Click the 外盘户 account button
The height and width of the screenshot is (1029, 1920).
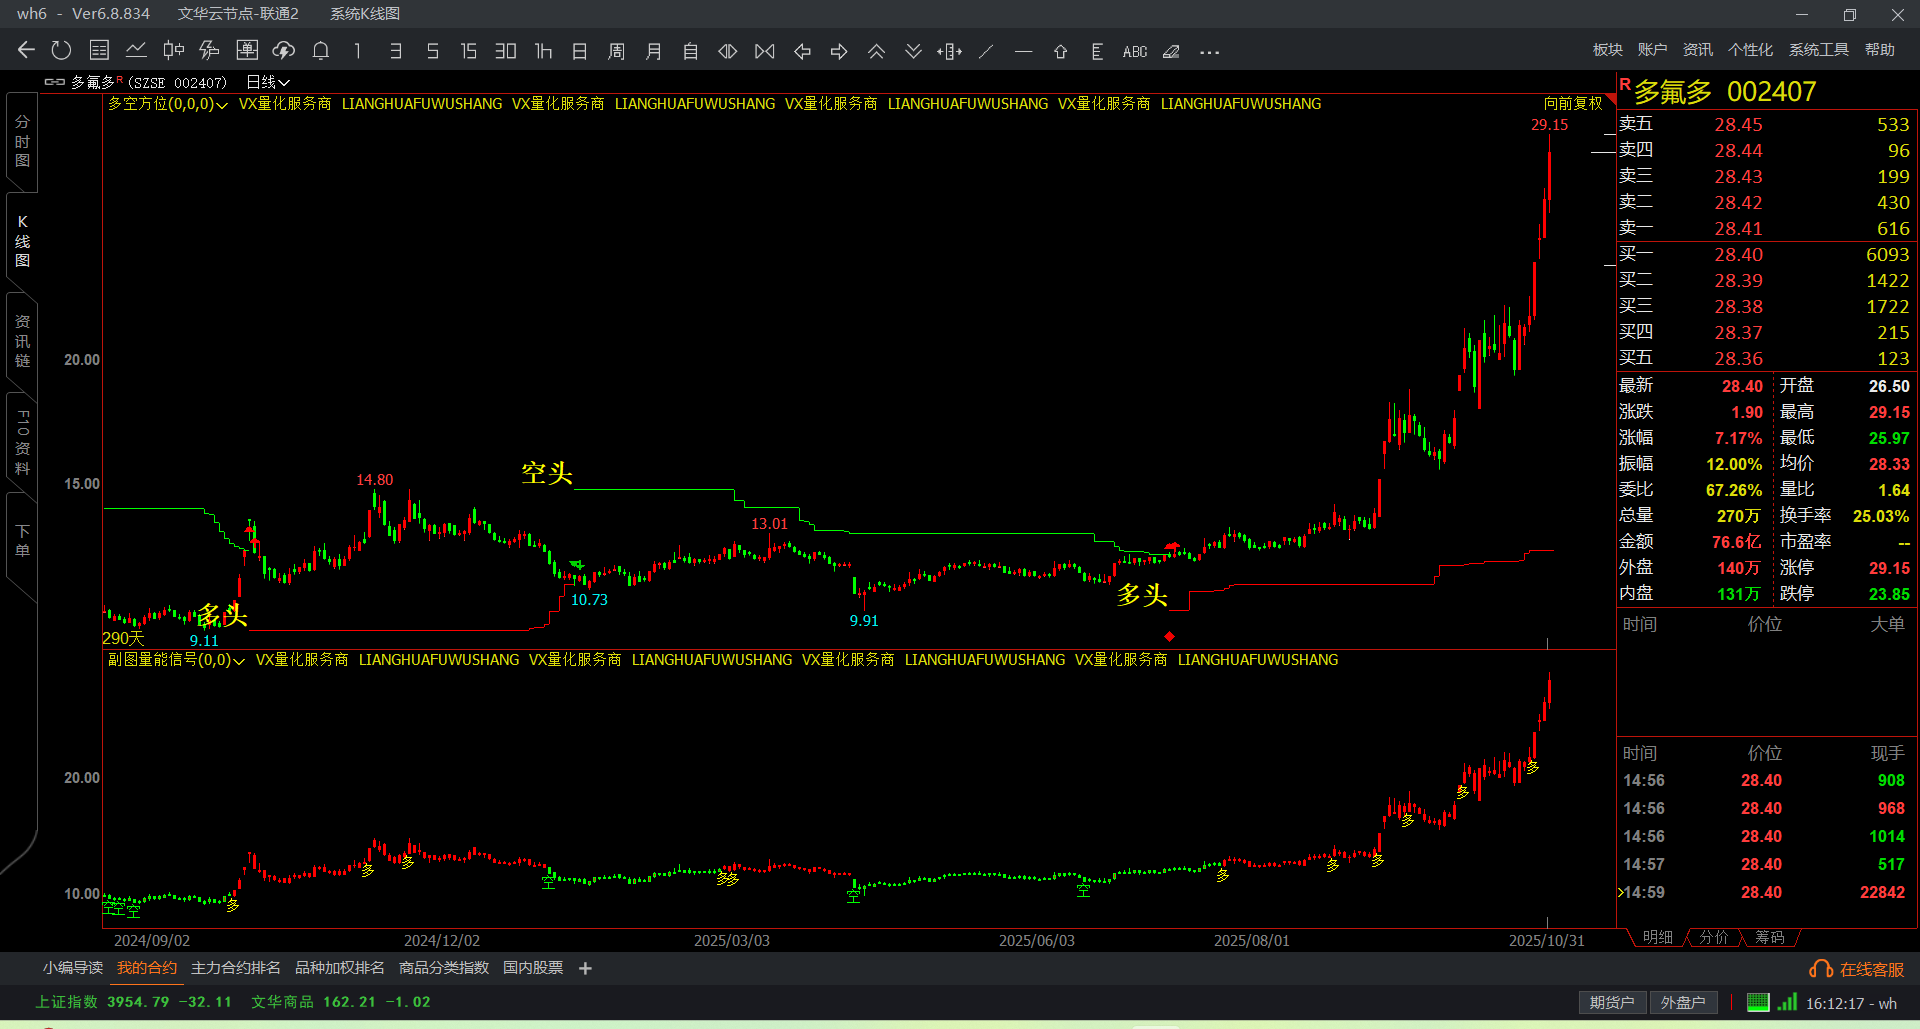1683,1002
